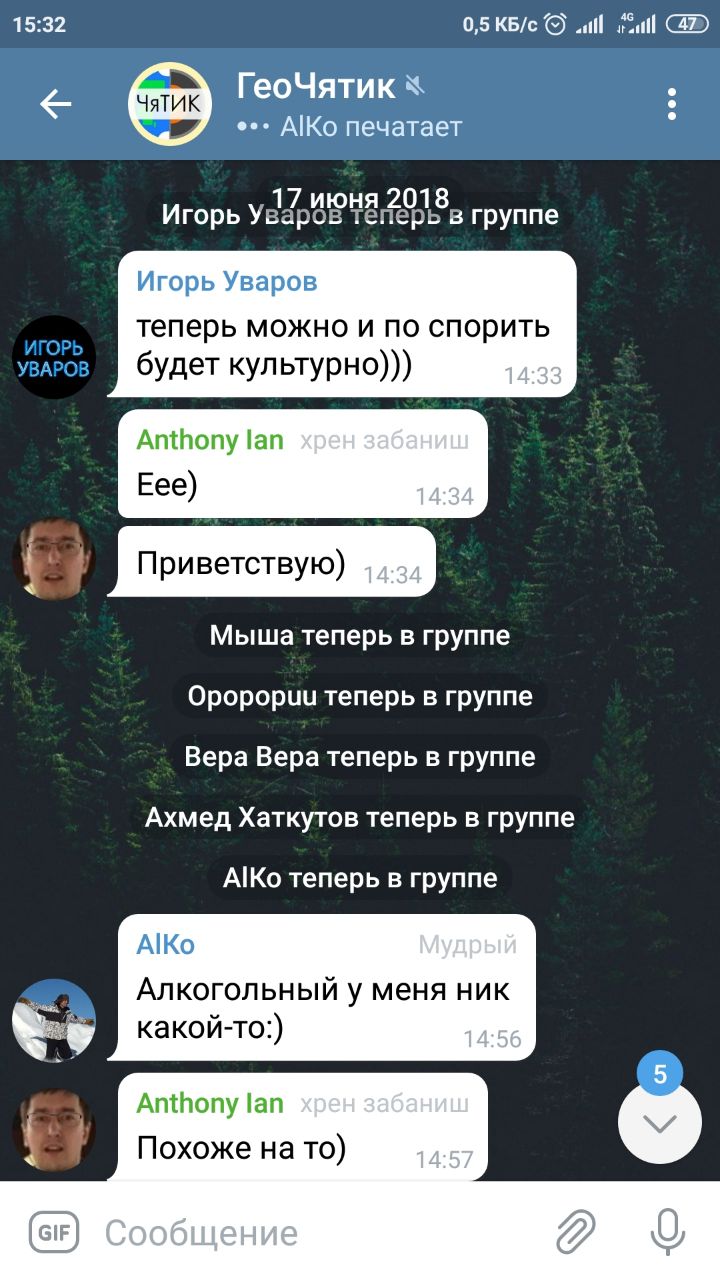Click the message input field Сообщение
This screenshot has height=1280, width=720.
coord(320,1232)
